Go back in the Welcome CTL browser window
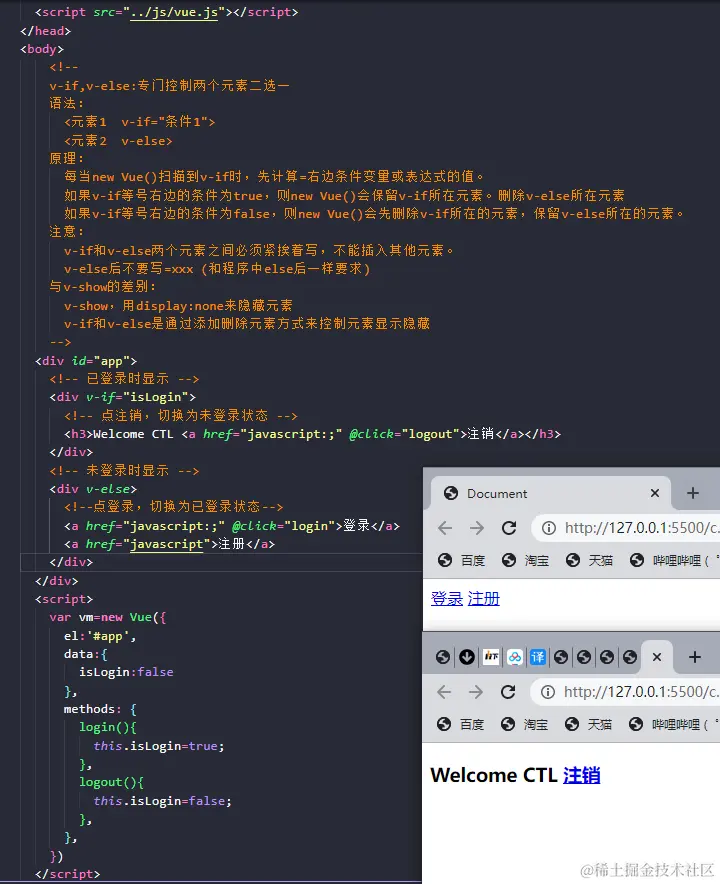720x884 pixels. (444, 692)
